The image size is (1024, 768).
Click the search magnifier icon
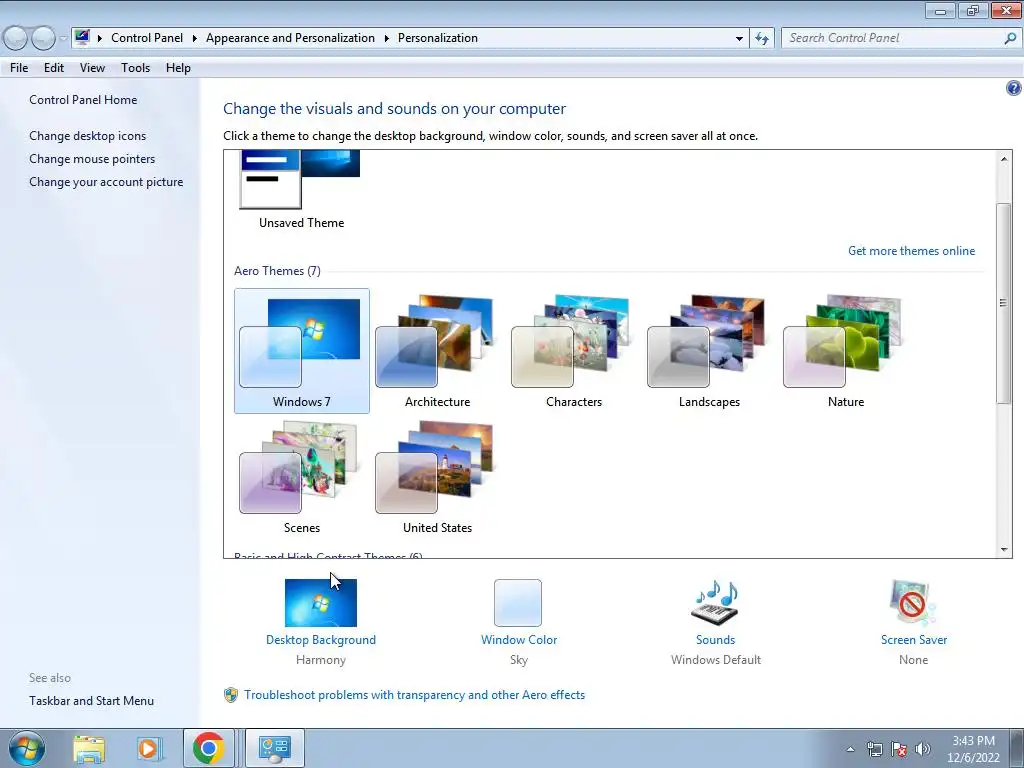pyautogui.click(x=1010, y=39)
